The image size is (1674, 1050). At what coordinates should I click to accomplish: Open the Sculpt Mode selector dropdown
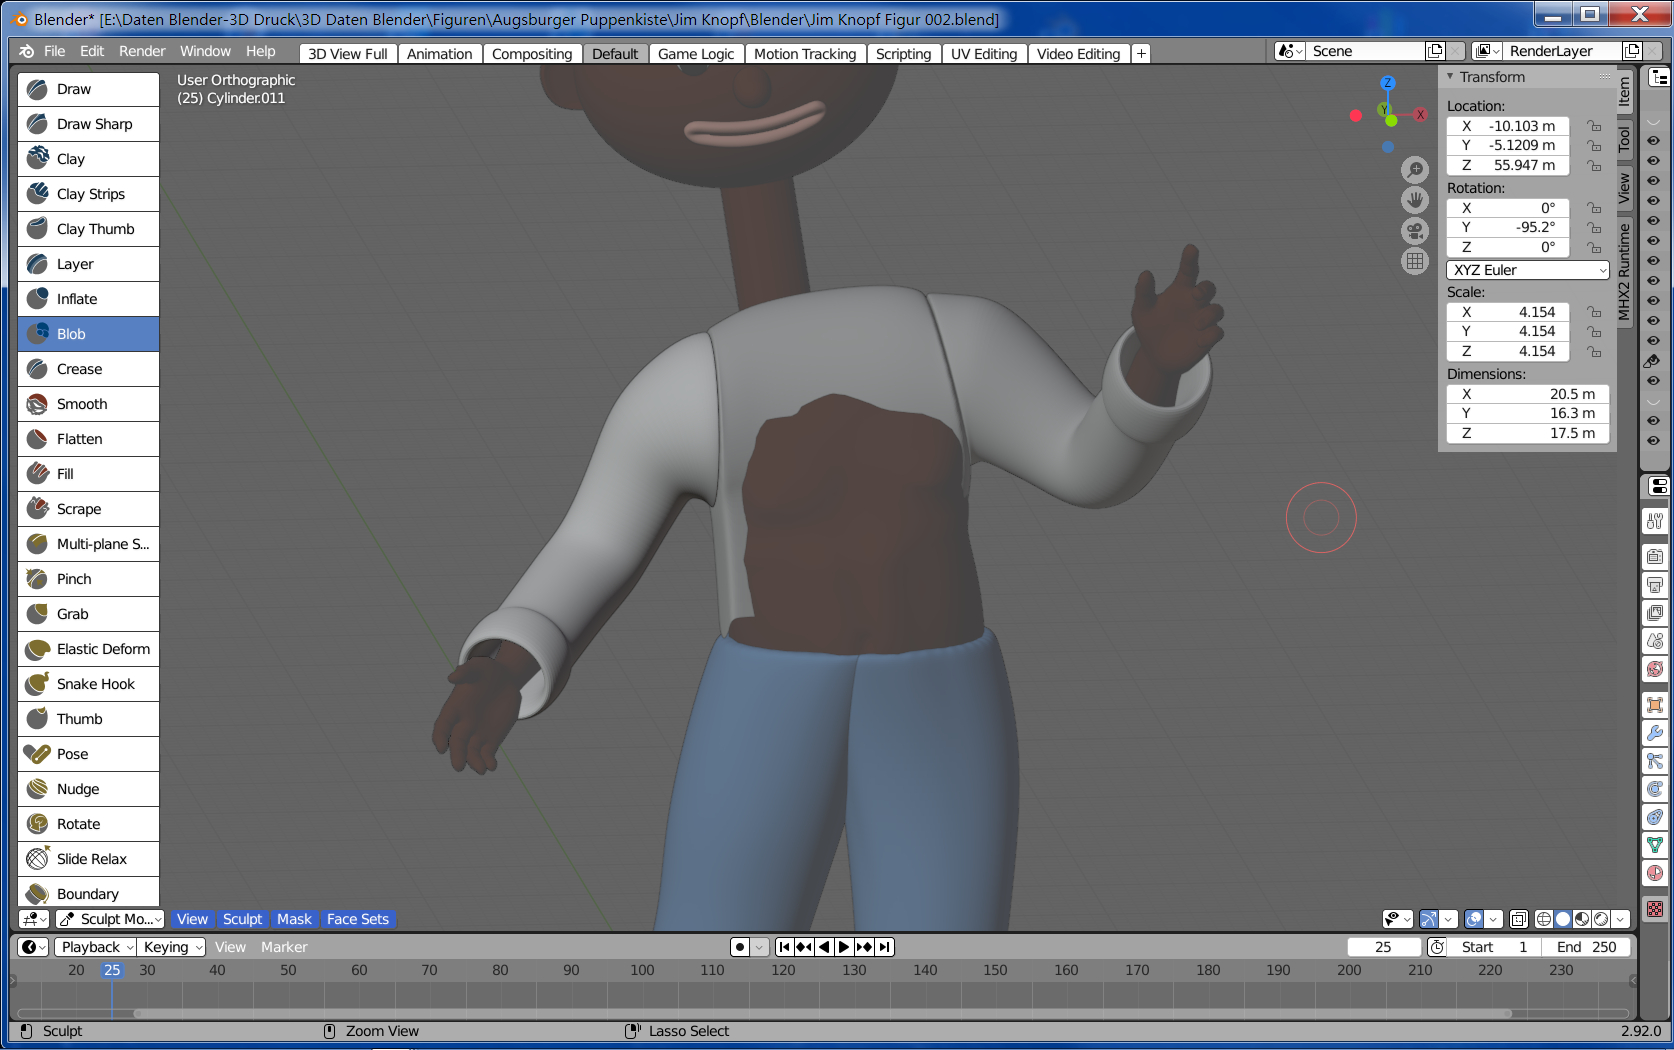[x=110, y=919]
